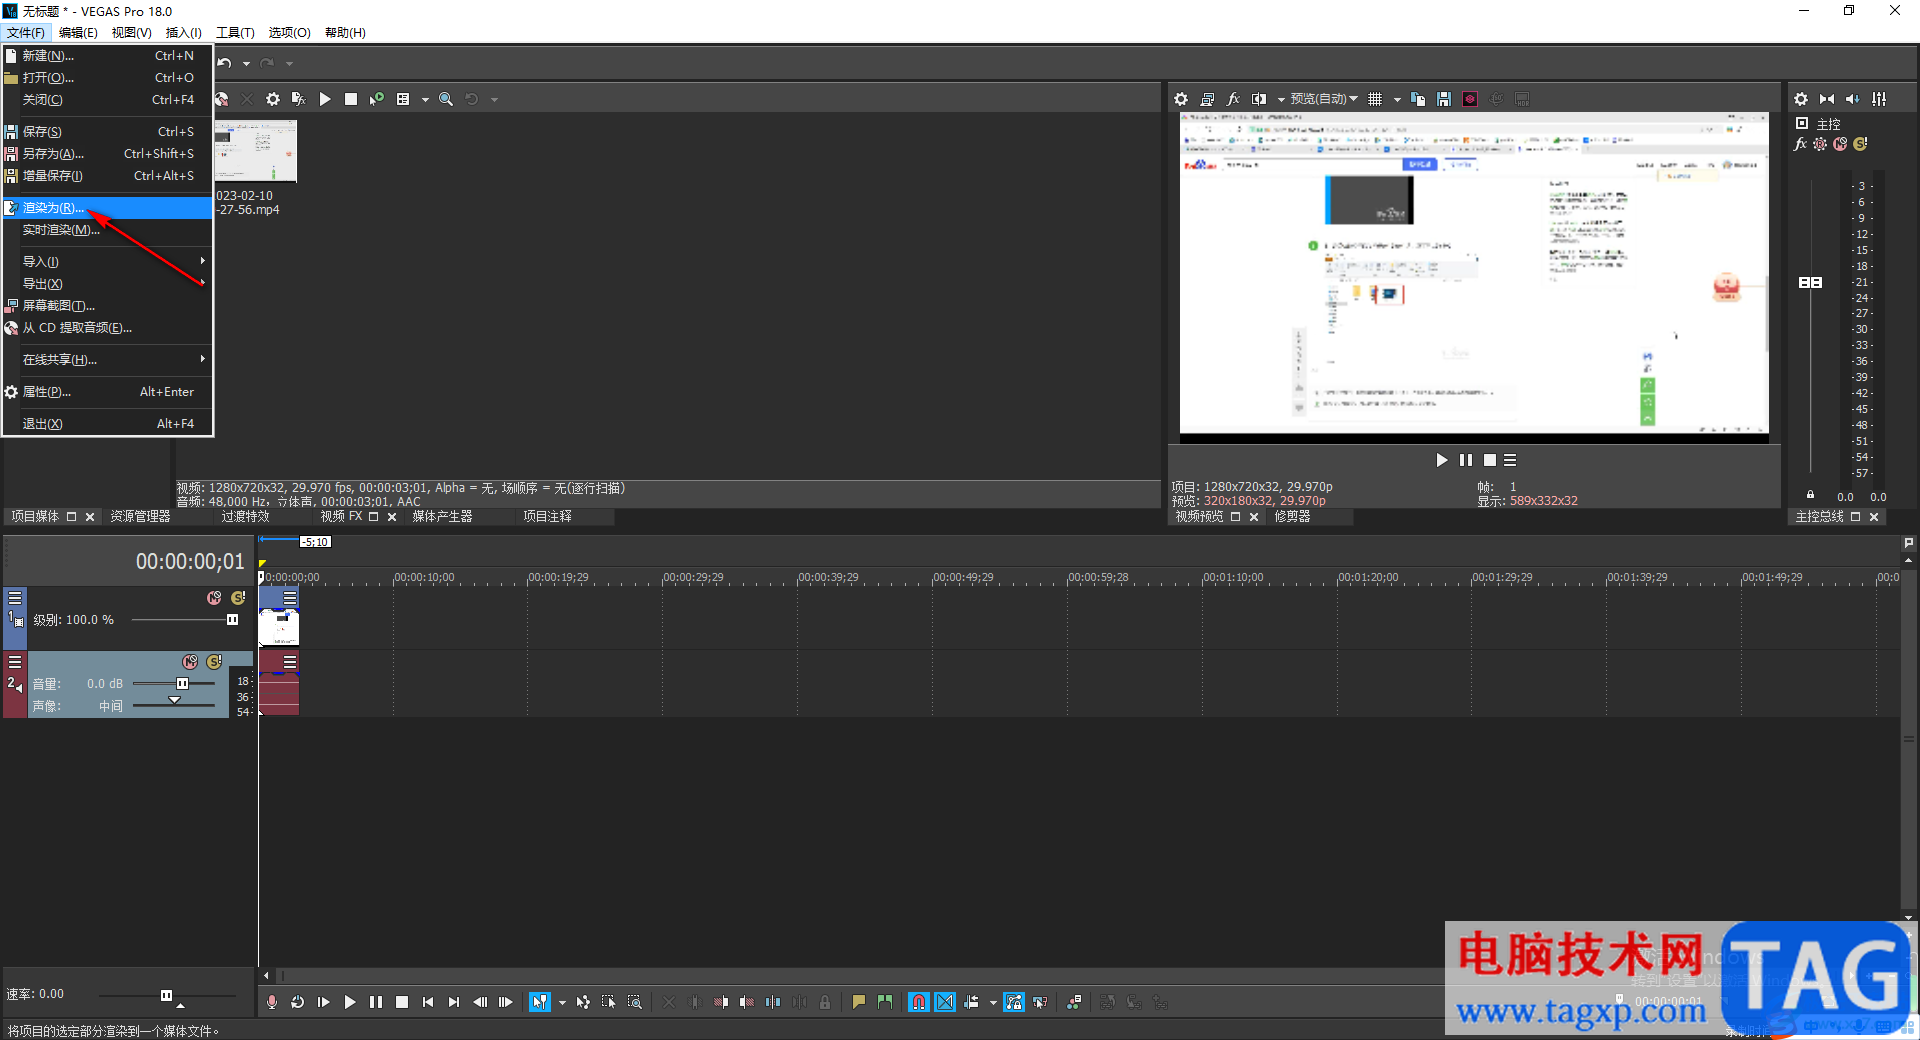Open Master FX button in master bus
Screen dimensions: 1920x1040
[x=1801, y=144]
